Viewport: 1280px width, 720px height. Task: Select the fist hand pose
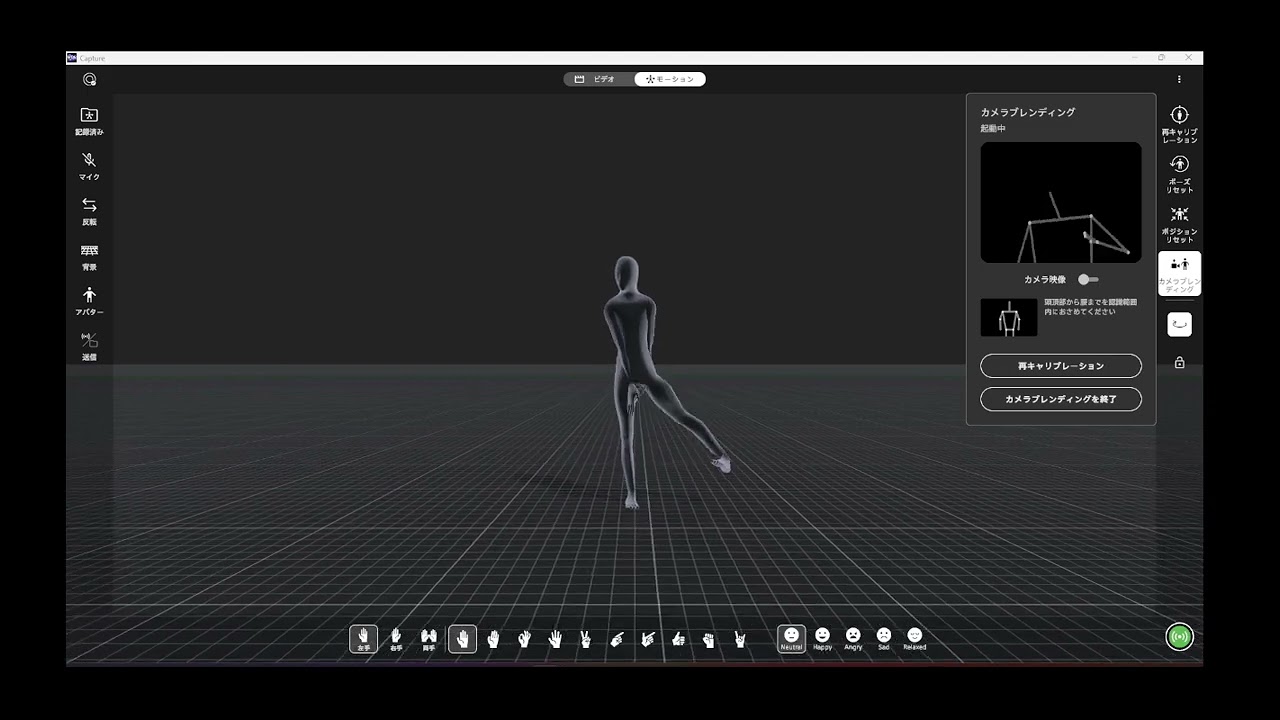(709, 639)
